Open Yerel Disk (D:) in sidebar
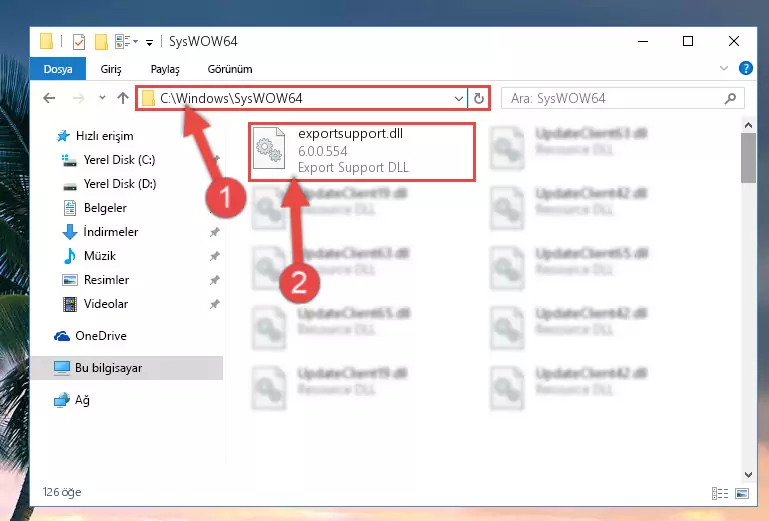 pyautogui.click(x=120, y=184)
